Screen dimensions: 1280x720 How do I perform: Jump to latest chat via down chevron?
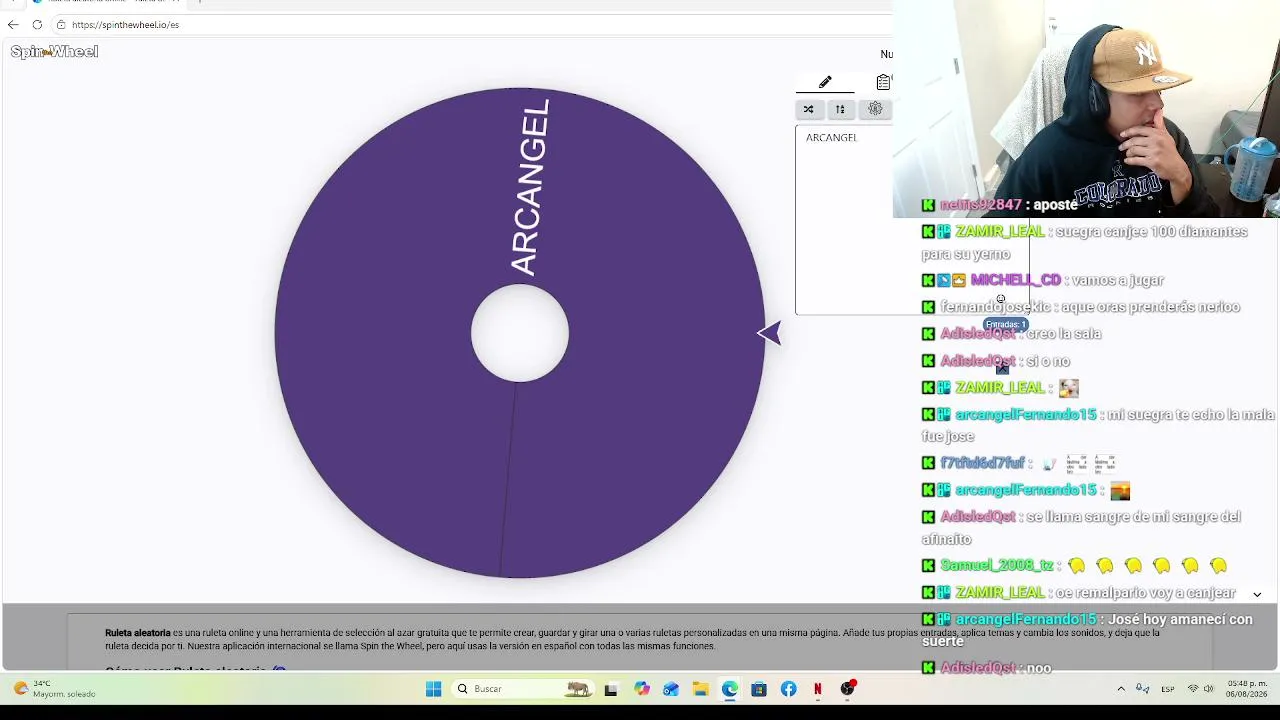[x=1257, y=594]
